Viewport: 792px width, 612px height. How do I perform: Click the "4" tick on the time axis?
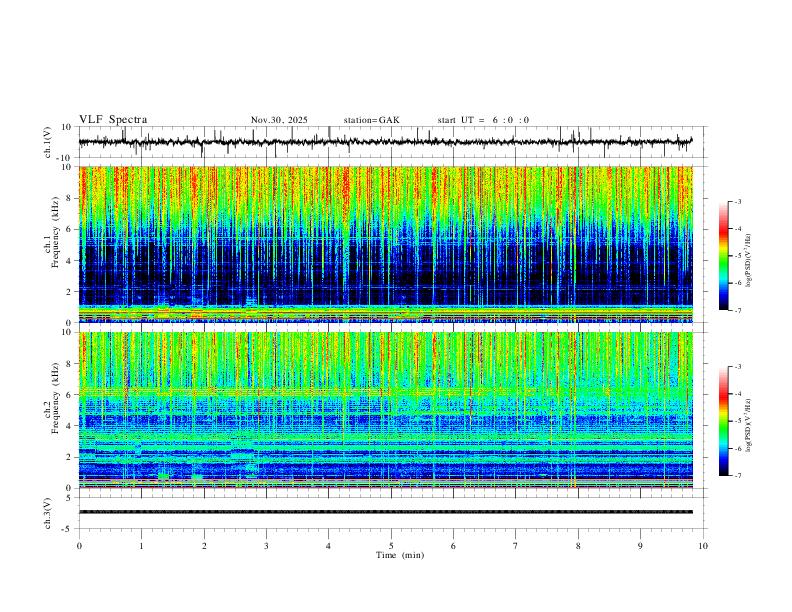[329, 546]
